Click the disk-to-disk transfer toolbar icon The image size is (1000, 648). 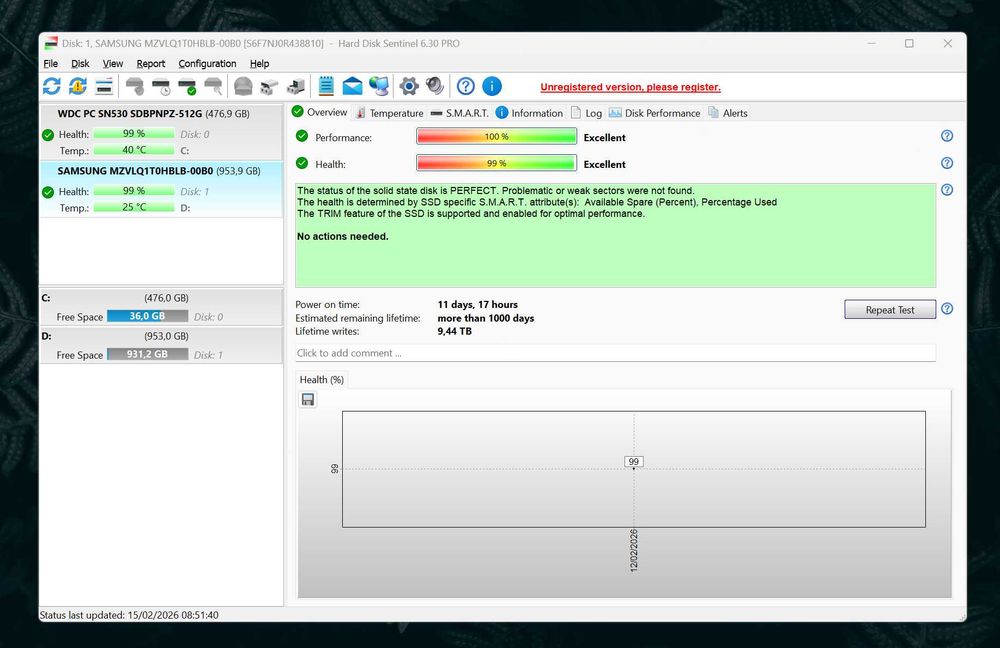pyautogui.click(x=269, y=86)
